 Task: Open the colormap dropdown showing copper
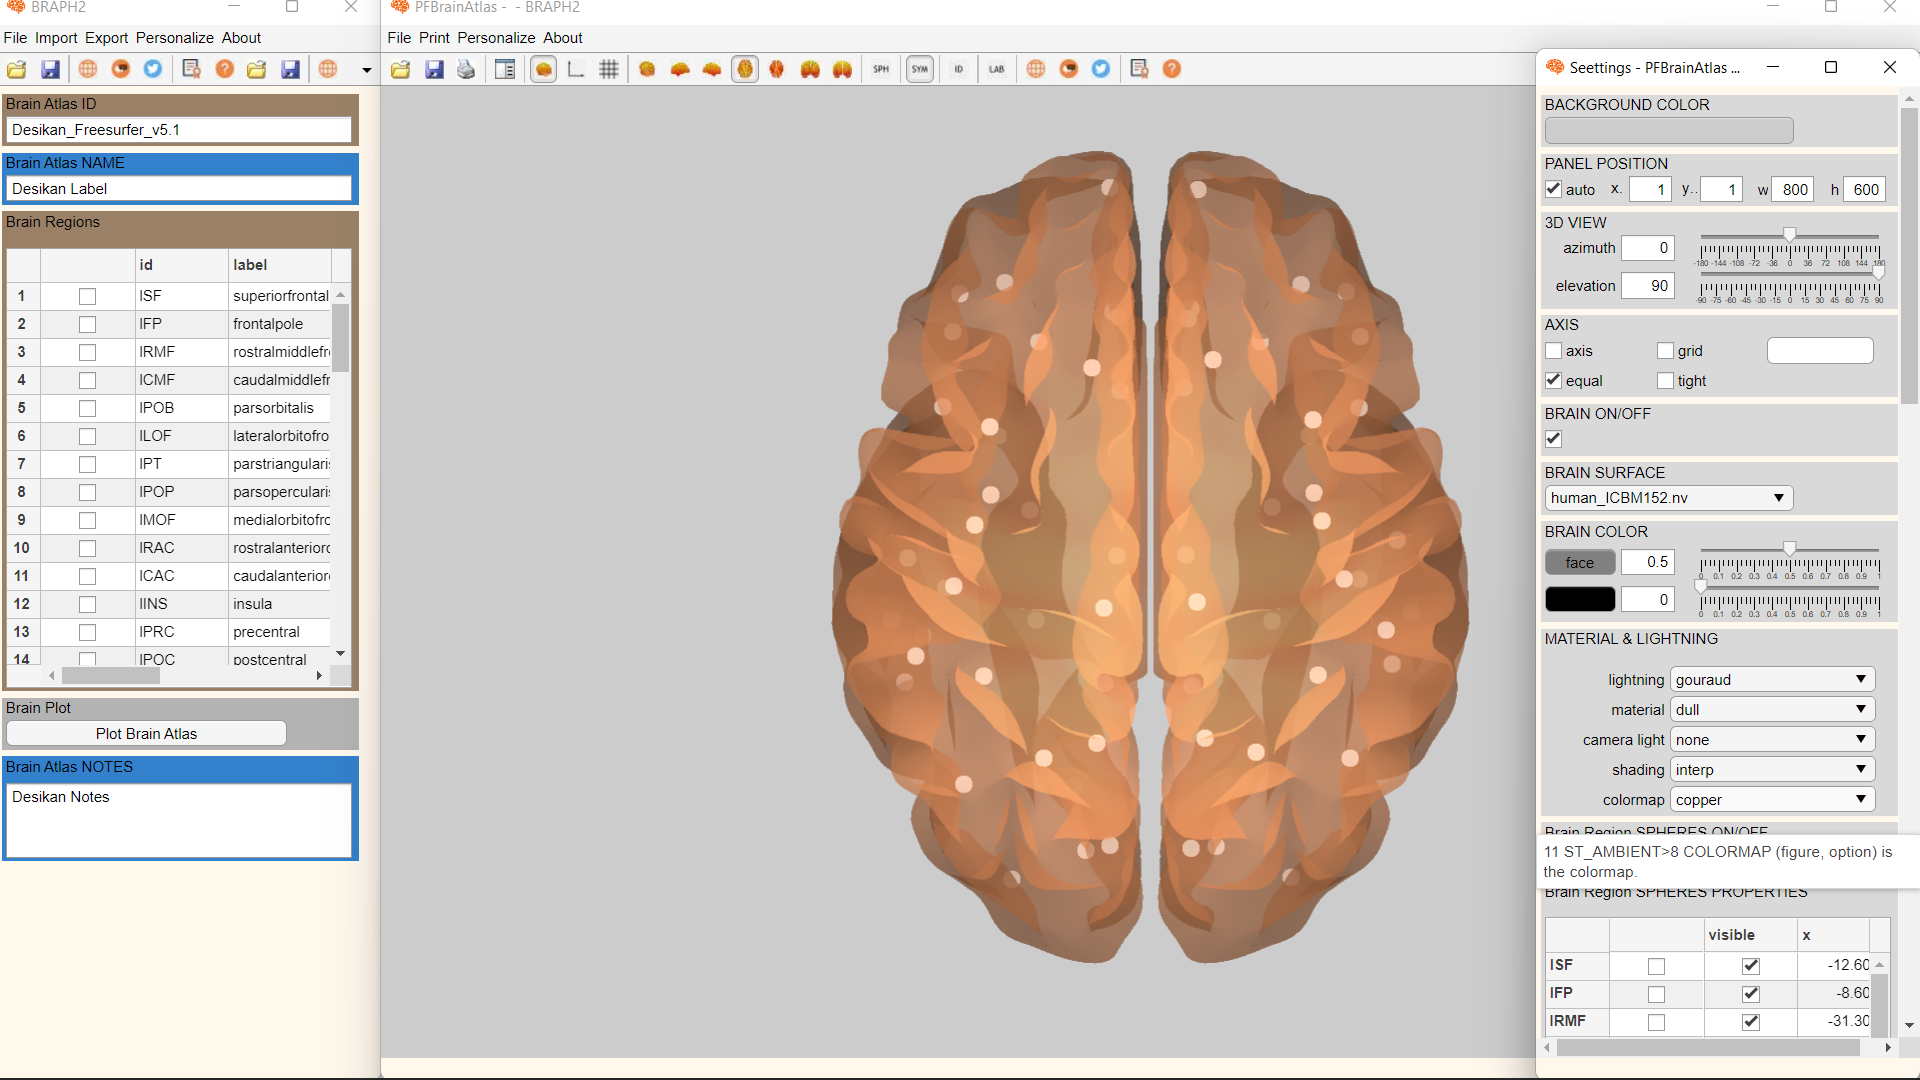point(1771,800)
